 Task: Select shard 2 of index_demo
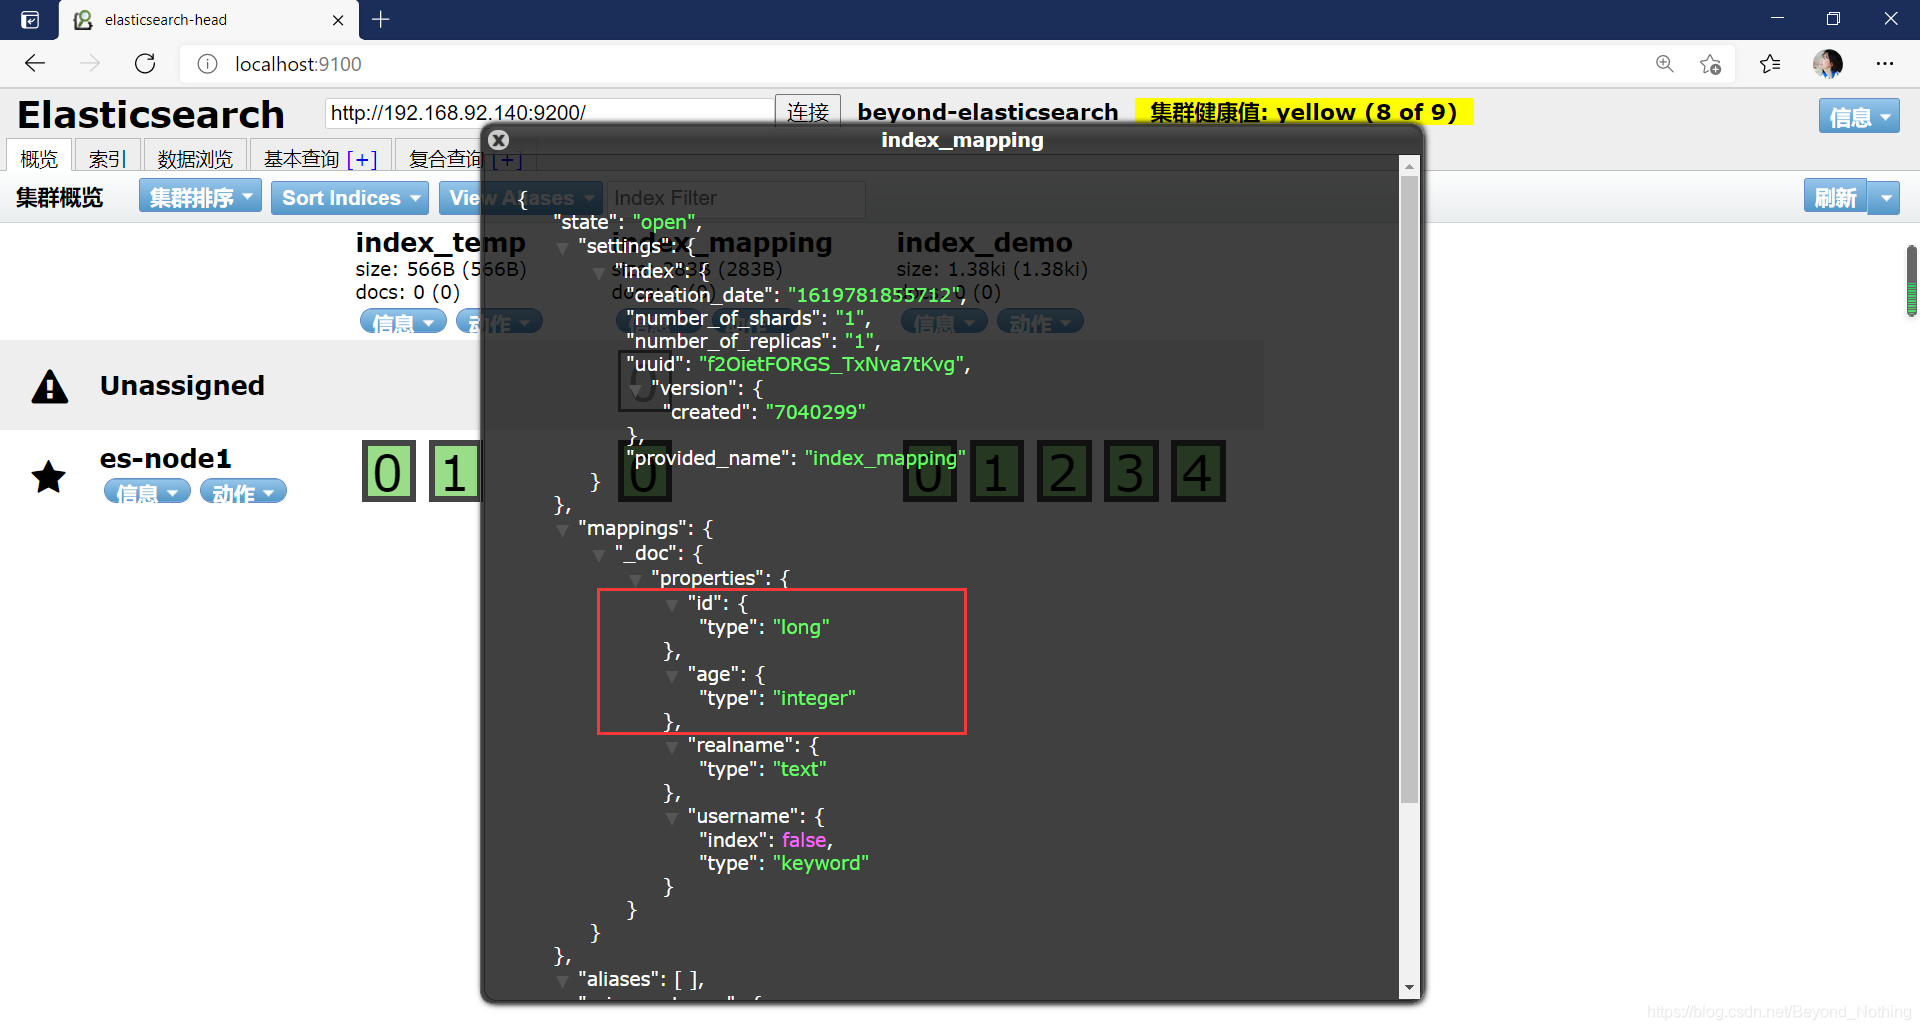pyautogui.click(x=1064, y=471)
